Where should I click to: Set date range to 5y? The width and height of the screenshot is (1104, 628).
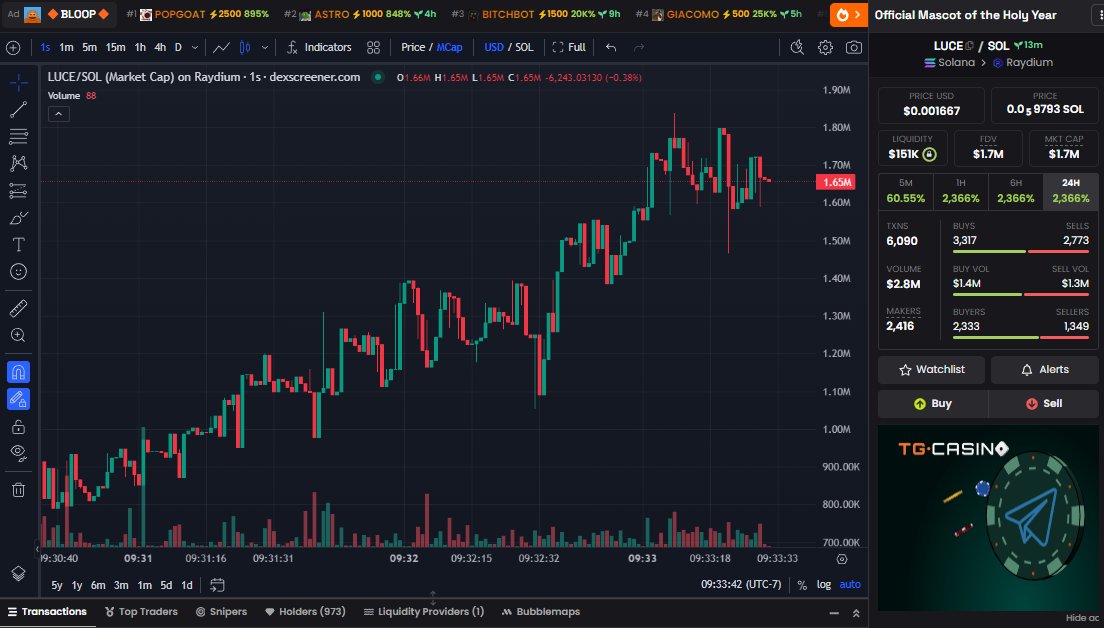[x=57, y=585]
